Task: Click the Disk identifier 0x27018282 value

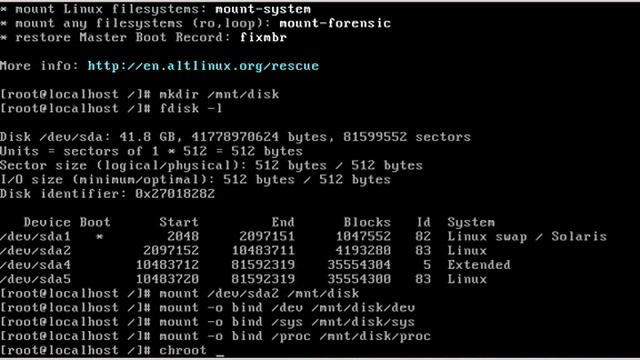Action: tap(175, 193)
